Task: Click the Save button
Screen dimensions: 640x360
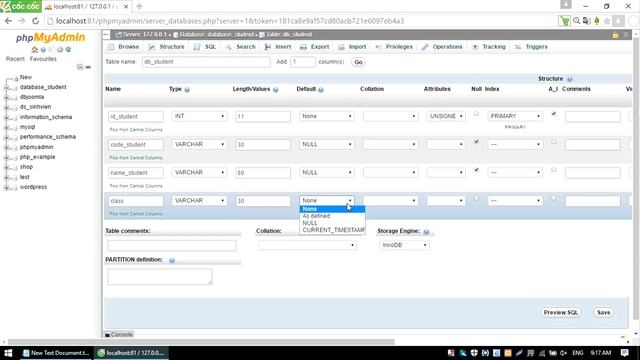Action: 603,313
